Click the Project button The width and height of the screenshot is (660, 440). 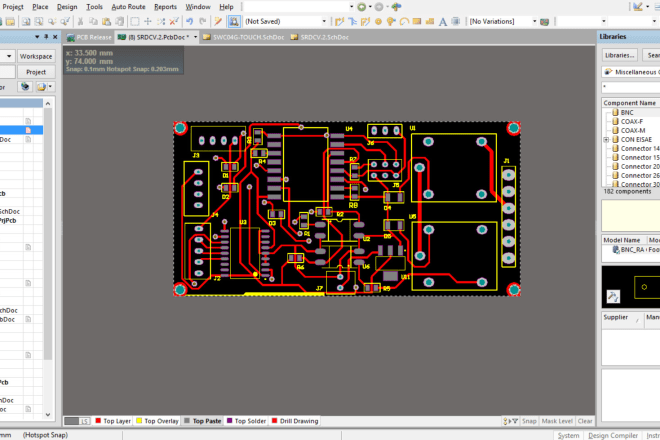[36, 72]
